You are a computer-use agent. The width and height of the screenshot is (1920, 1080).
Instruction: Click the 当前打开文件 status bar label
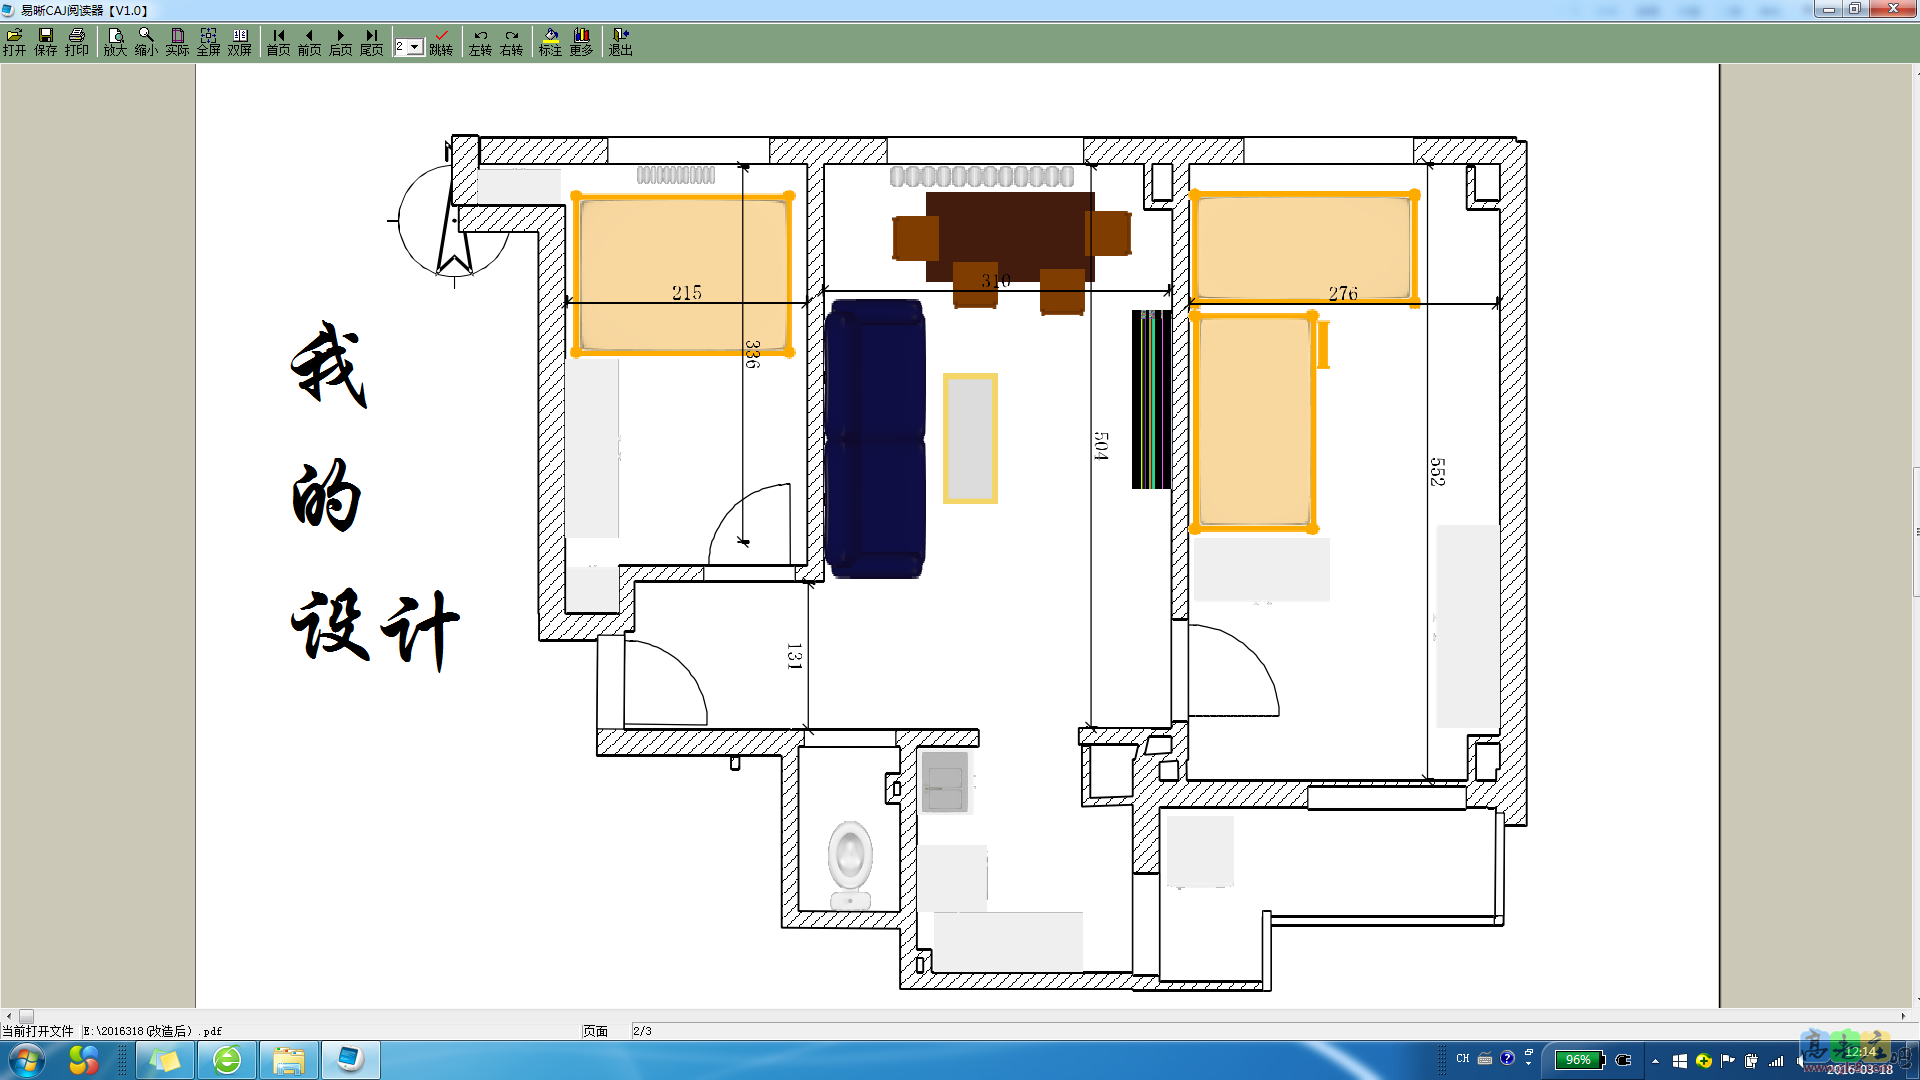[38, 1031]
